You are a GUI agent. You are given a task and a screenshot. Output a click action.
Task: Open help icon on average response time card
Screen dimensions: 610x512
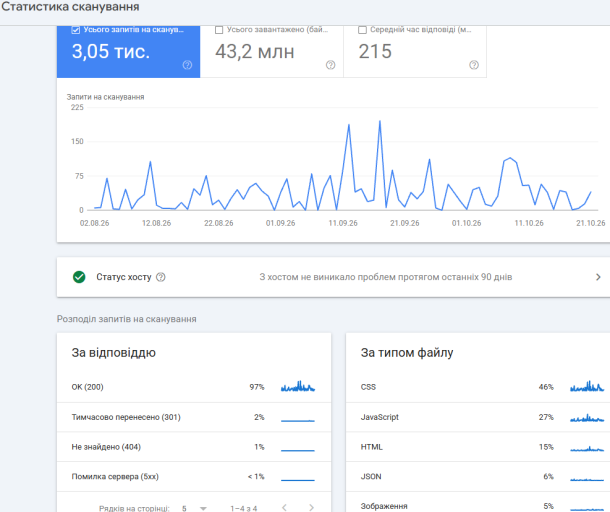tap(473, 65)
